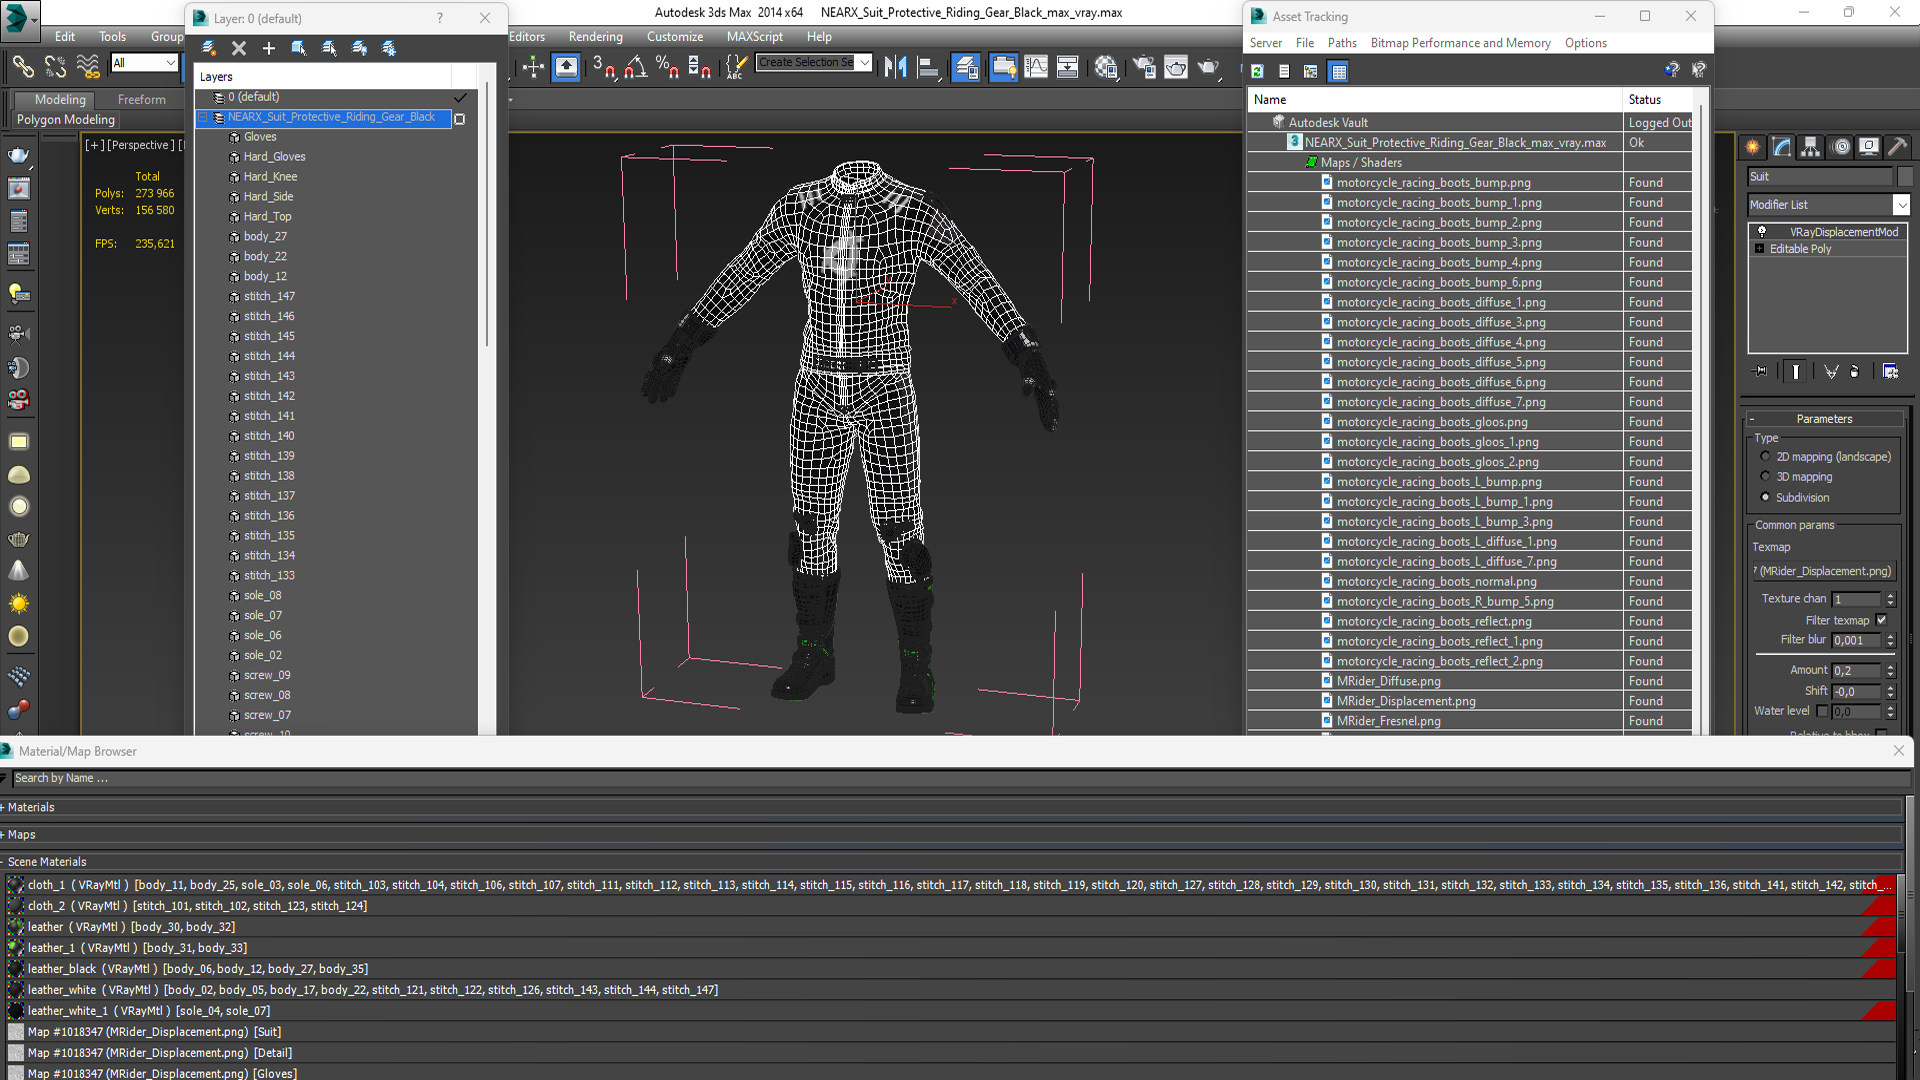Toggle Show End Result icon under modifier stack
1920x1080 pixels.
[1796, 371]
